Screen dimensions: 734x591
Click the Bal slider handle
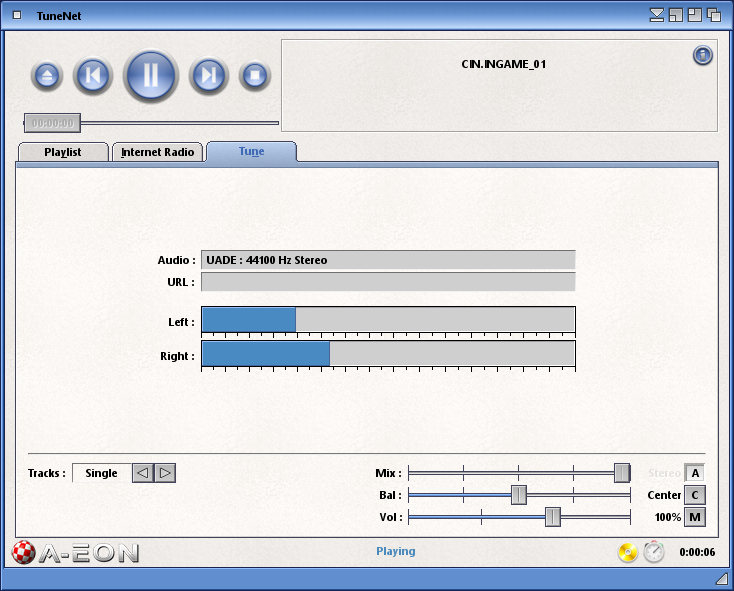[519, 495]
